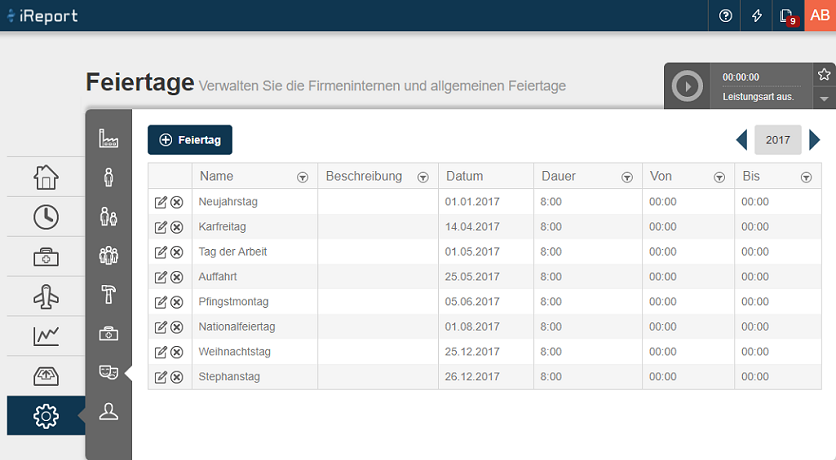
Task: Click the date 25.05.2017
Action: click(472, 277)
